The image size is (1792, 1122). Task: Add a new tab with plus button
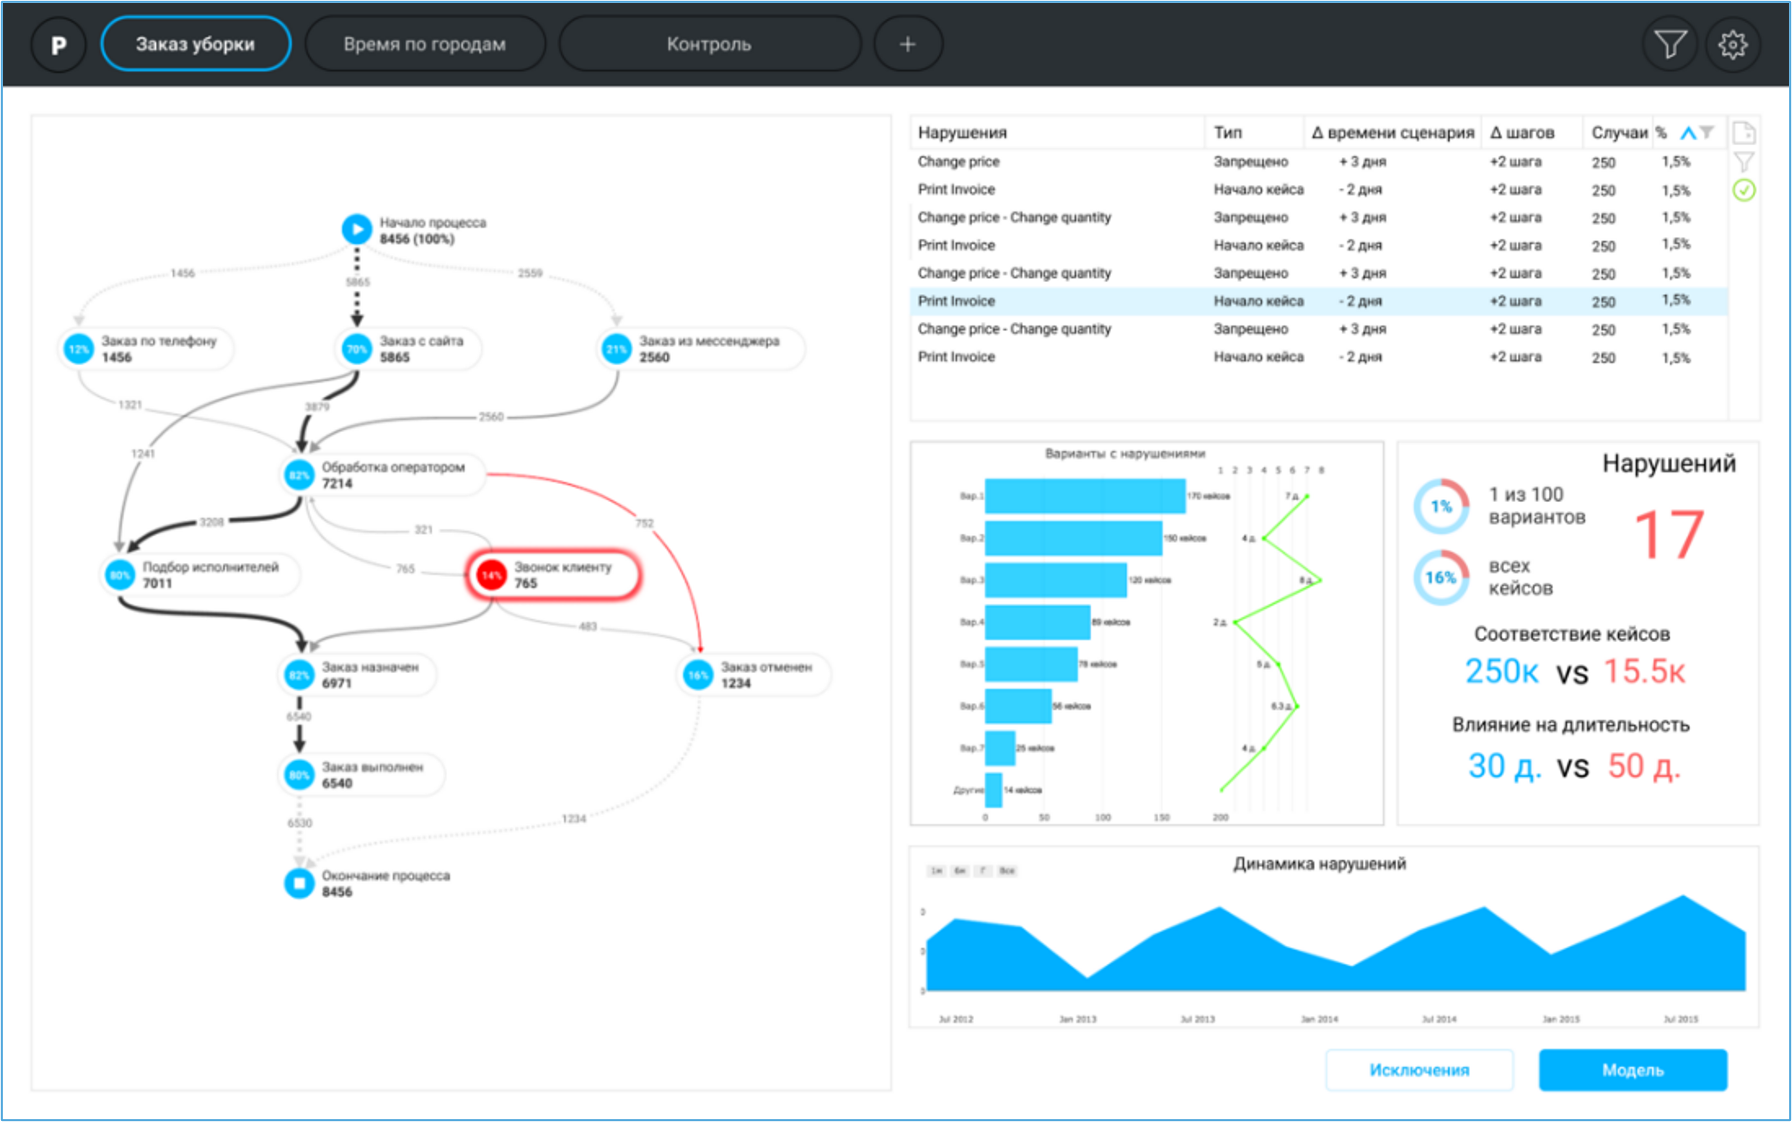pyautogui.click(x=907, y=45)
